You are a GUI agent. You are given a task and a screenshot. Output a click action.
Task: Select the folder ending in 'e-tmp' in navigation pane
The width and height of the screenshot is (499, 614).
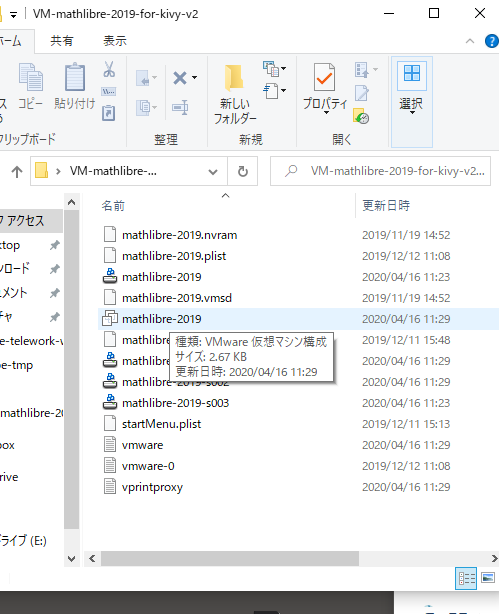click(x=16, y=365)
